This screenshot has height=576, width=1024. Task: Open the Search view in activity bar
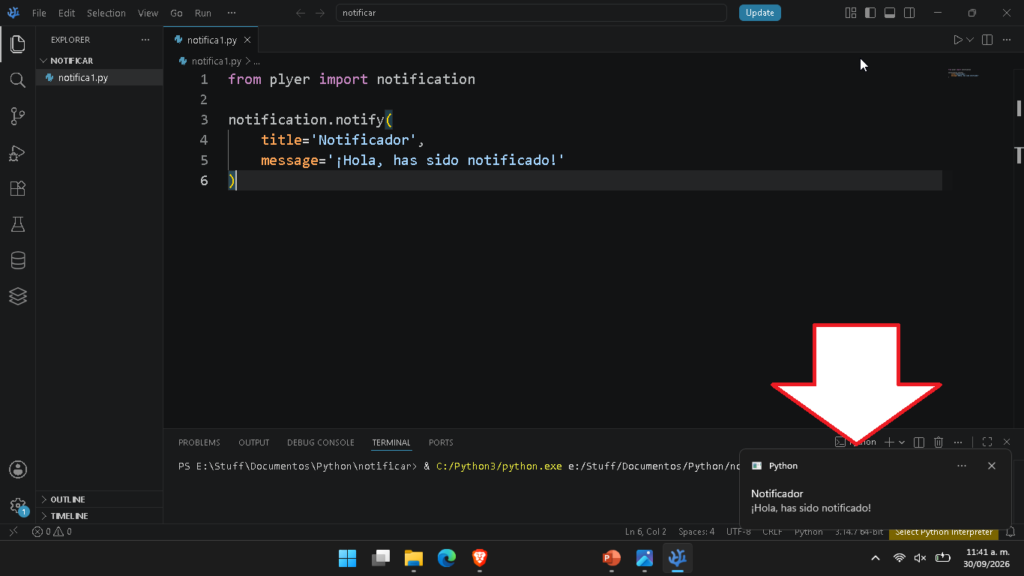18,80
